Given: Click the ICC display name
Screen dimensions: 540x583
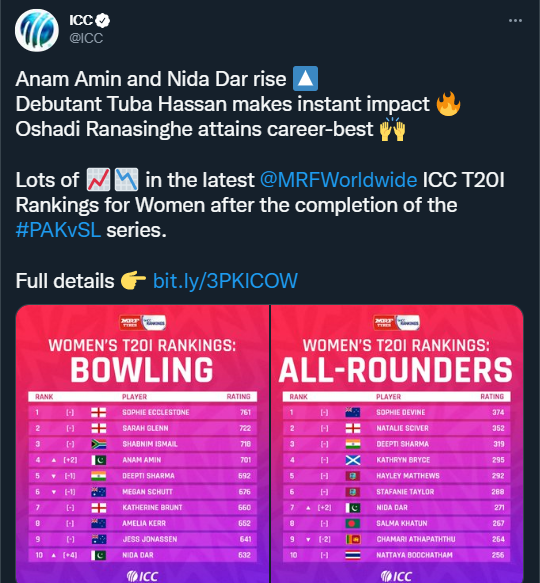Looking at the screenshot, I should coord(81,20).
